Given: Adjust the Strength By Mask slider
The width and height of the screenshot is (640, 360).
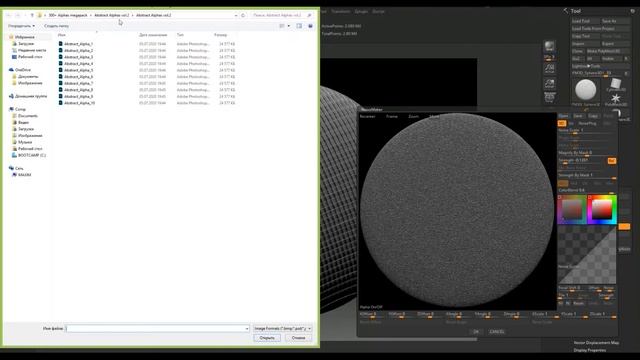Looking at the screenshot, I should tap(587, 176).
